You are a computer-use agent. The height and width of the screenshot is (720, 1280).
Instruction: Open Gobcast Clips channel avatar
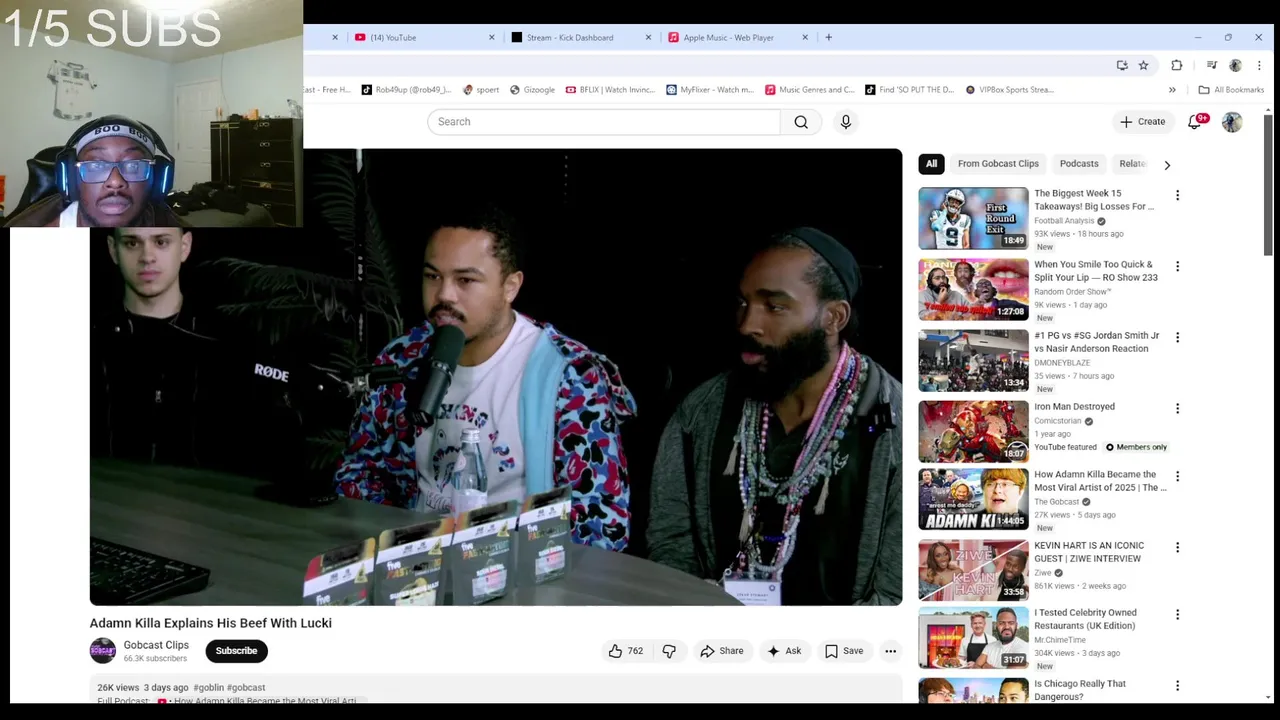(103, 651)
